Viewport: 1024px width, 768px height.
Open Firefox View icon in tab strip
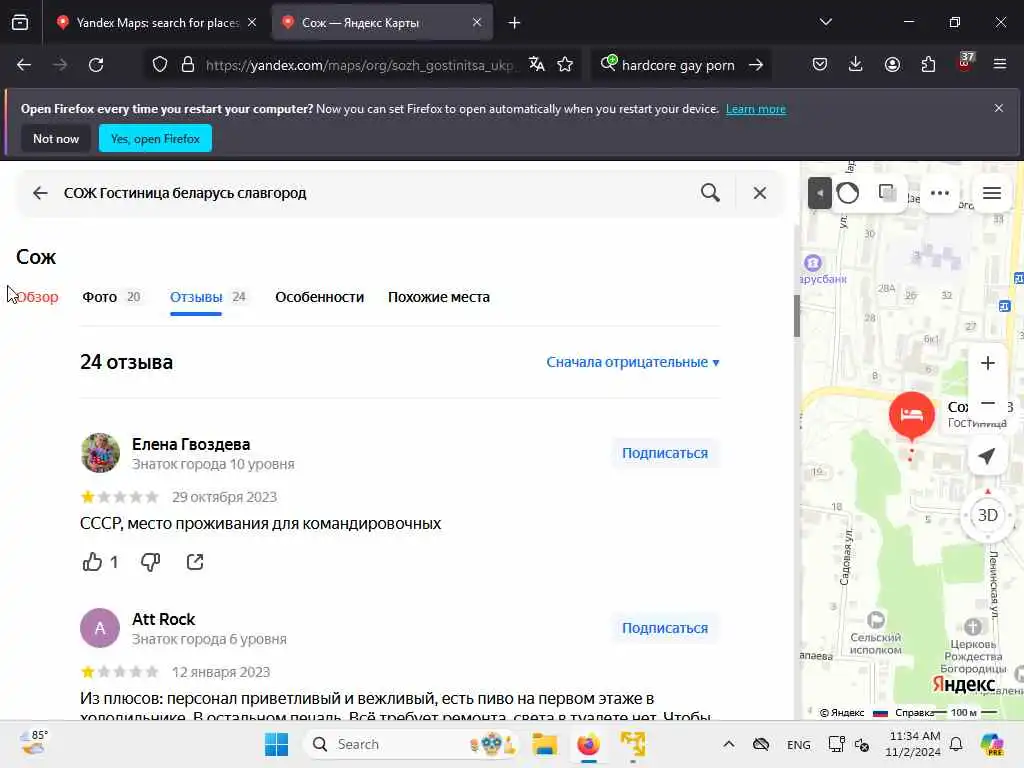(20, 22)
